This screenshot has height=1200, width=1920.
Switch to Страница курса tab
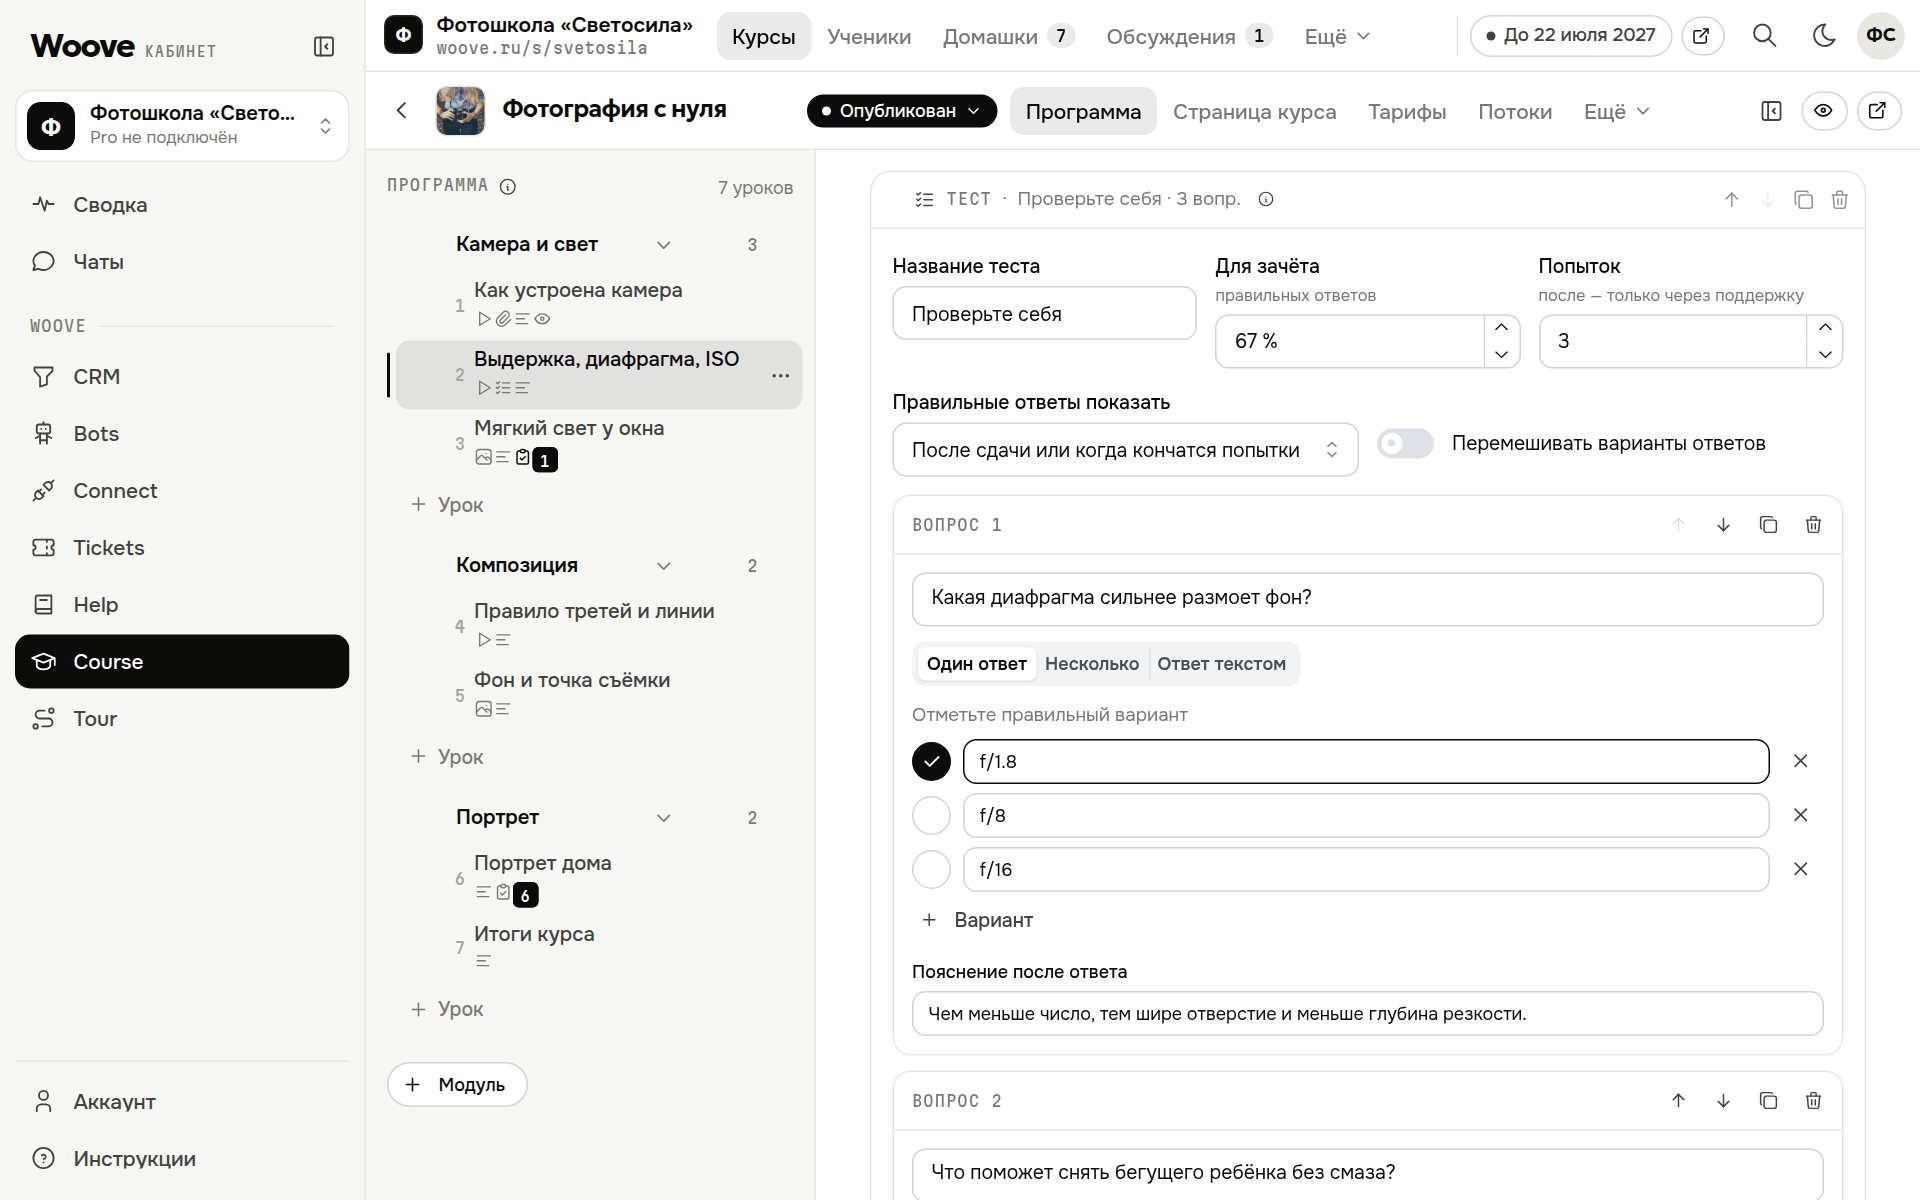(x=1254, y=112)
